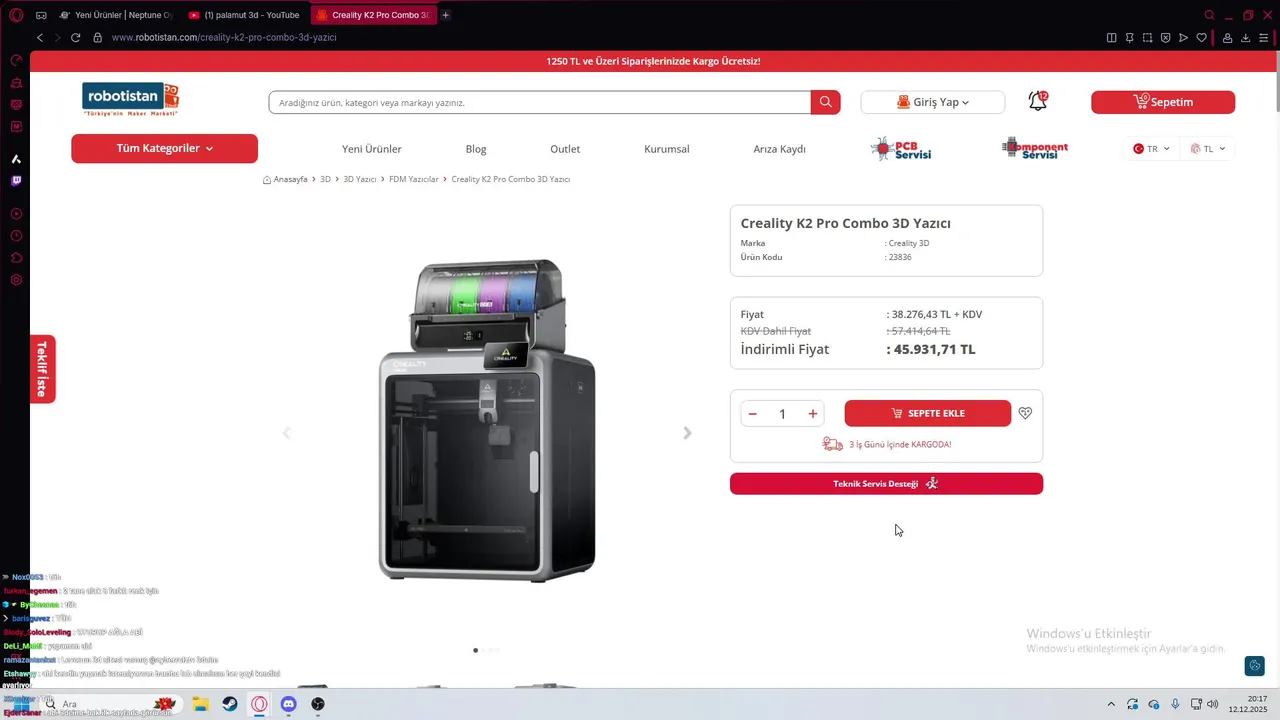Open the Outlet menu item
This screenshot has height=720, width=1280.
click(565, 149)
